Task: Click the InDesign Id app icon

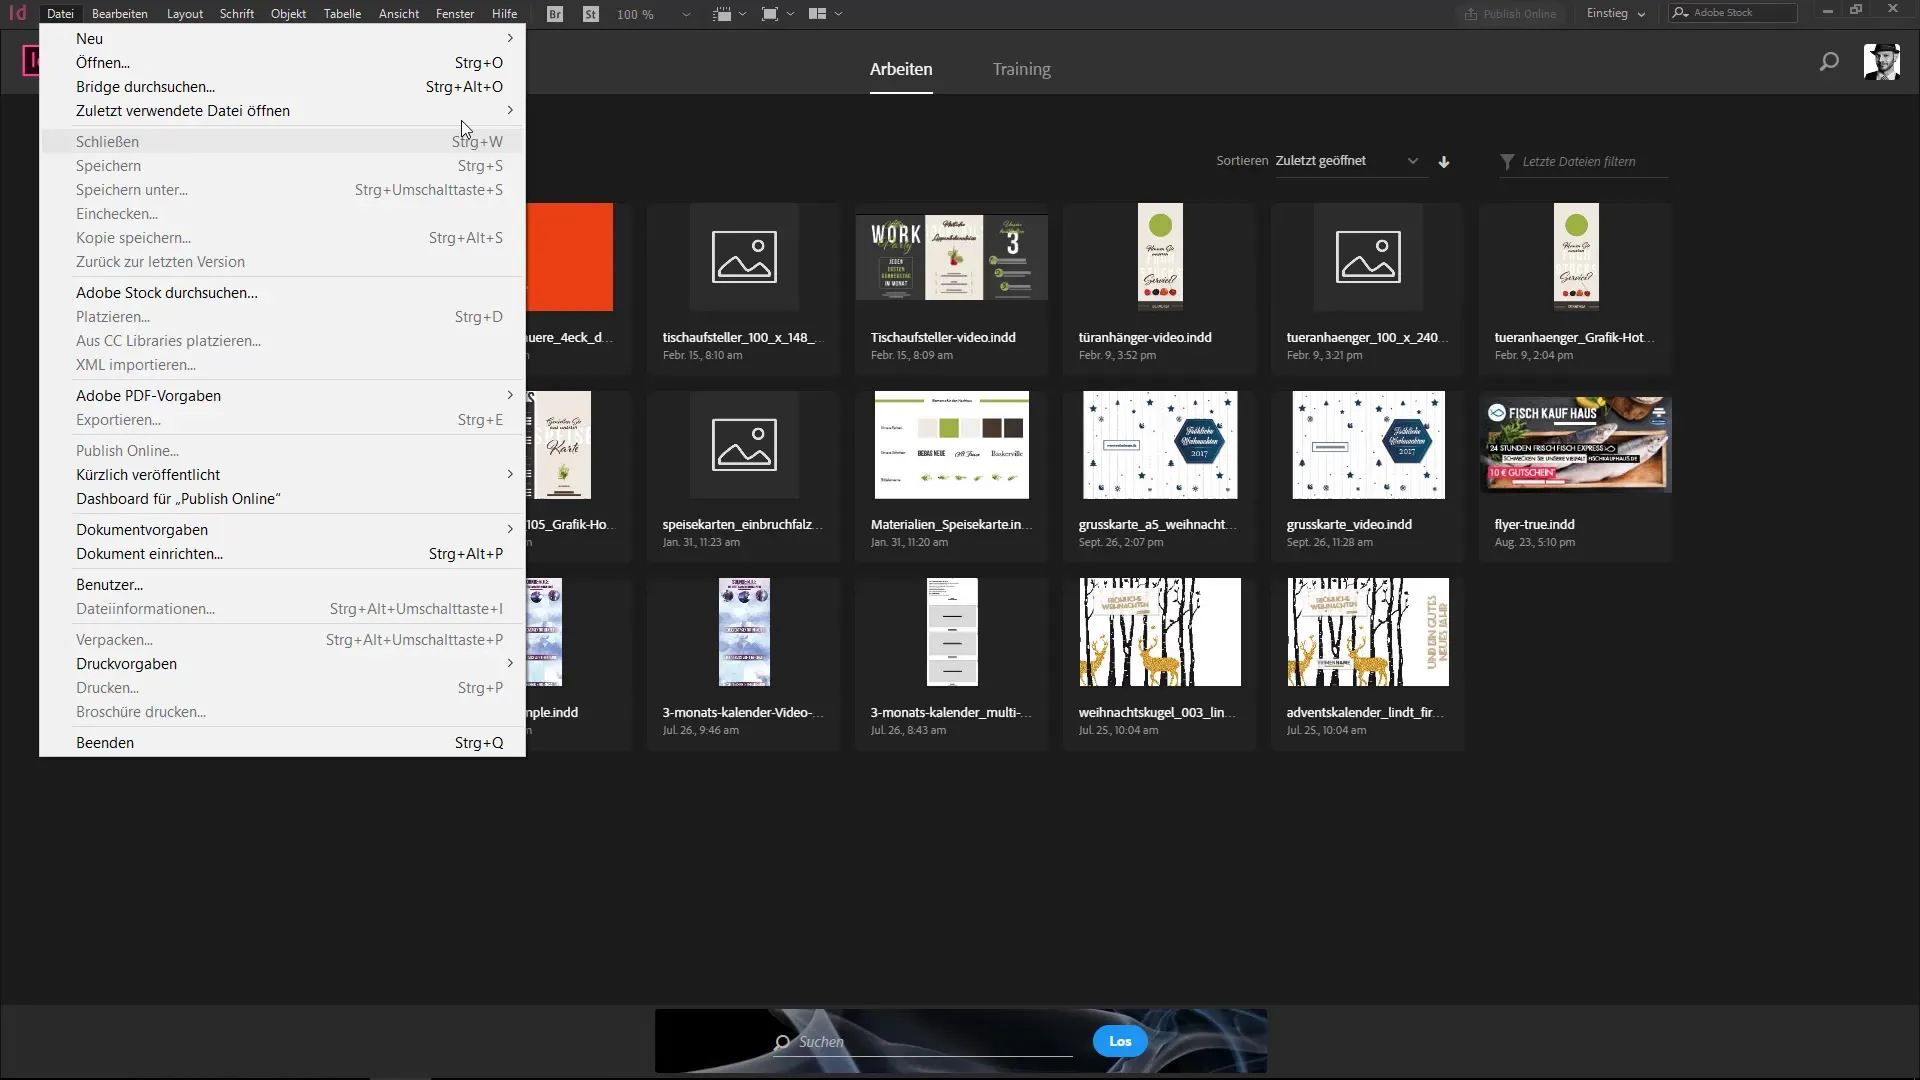Action: coord(18,14)
